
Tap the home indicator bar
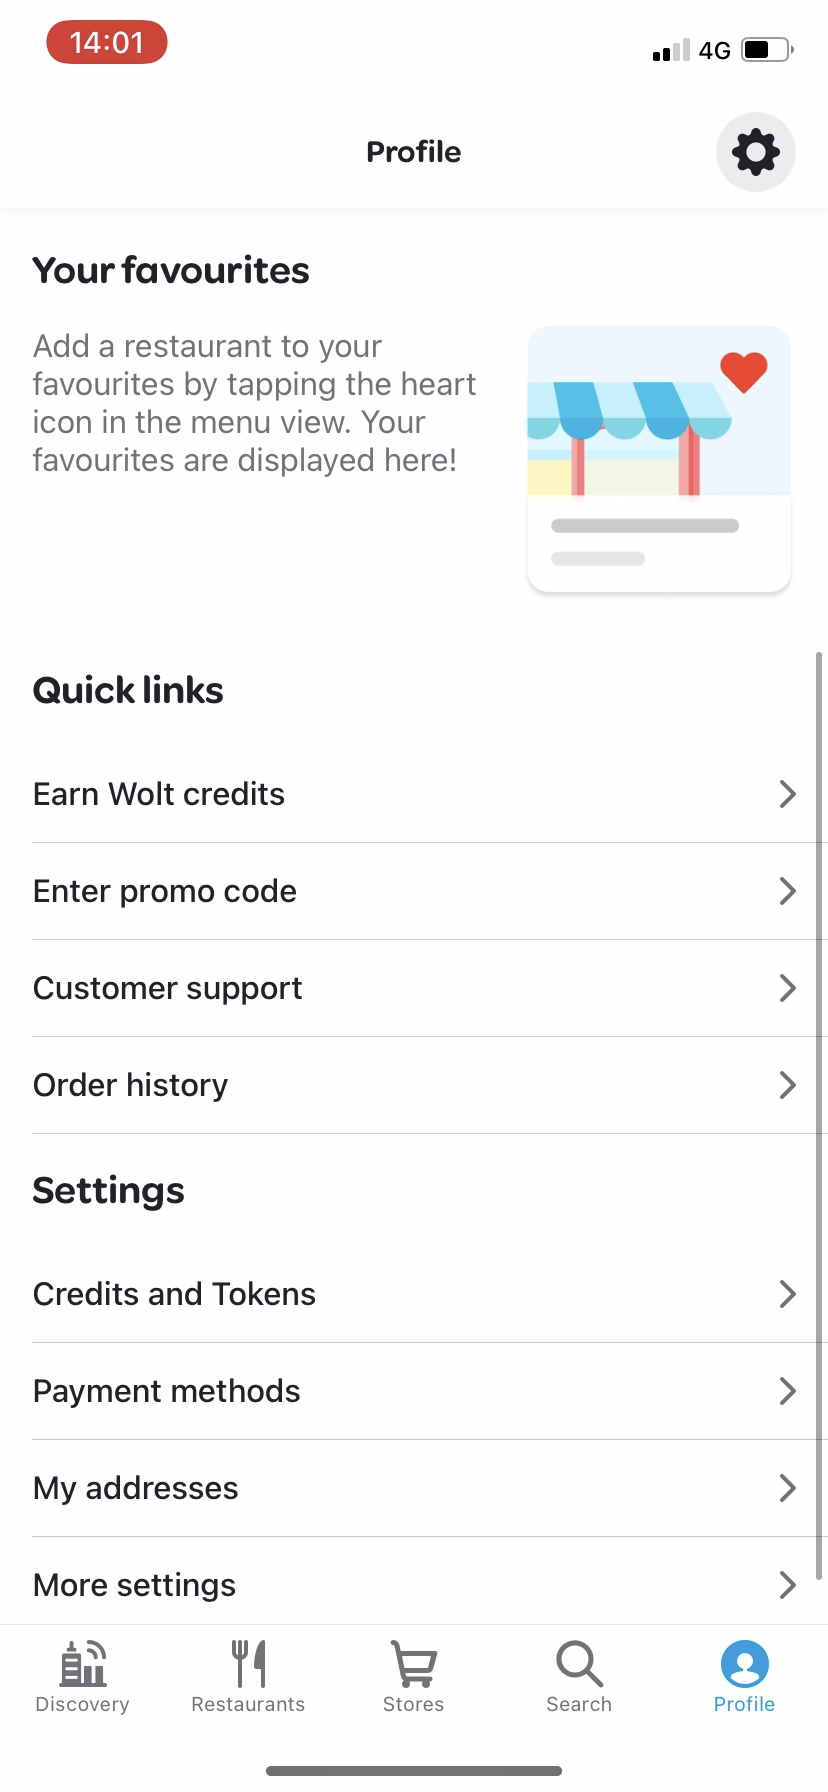coord(414,1771)
